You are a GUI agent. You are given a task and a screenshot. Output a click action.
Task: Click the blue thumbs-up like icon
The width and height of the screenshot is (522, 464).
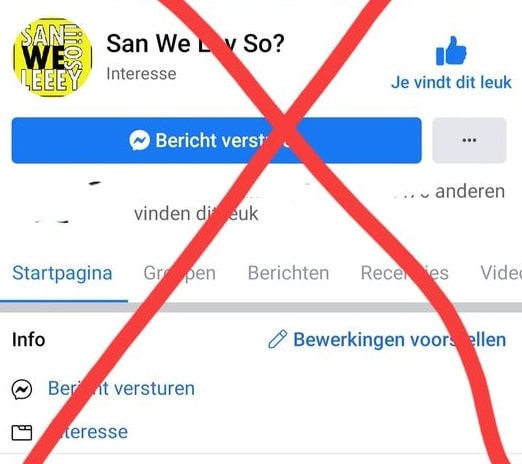(451, 51)
